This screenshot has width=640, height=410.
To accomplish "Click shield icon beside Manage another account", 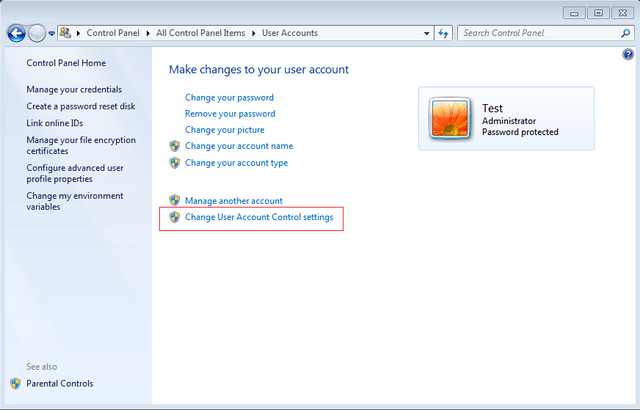I will (x=175, y=200).
